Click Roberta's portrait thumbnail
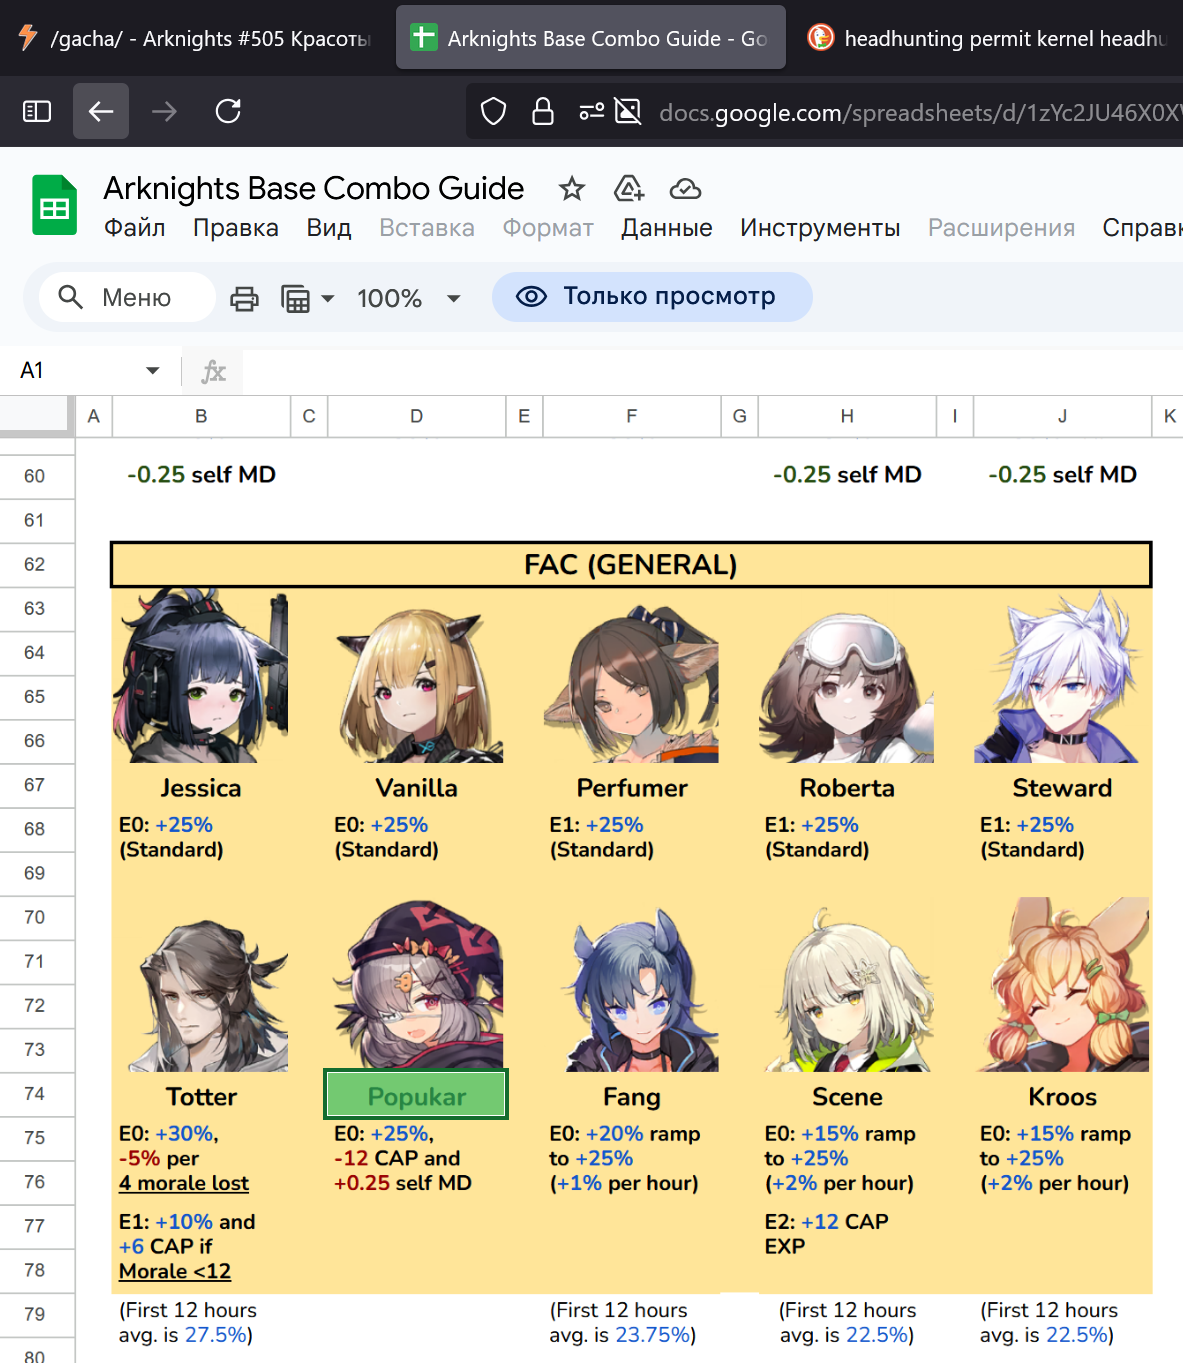Screen dimensions: 1183x1363 click(x=847, y=675)
